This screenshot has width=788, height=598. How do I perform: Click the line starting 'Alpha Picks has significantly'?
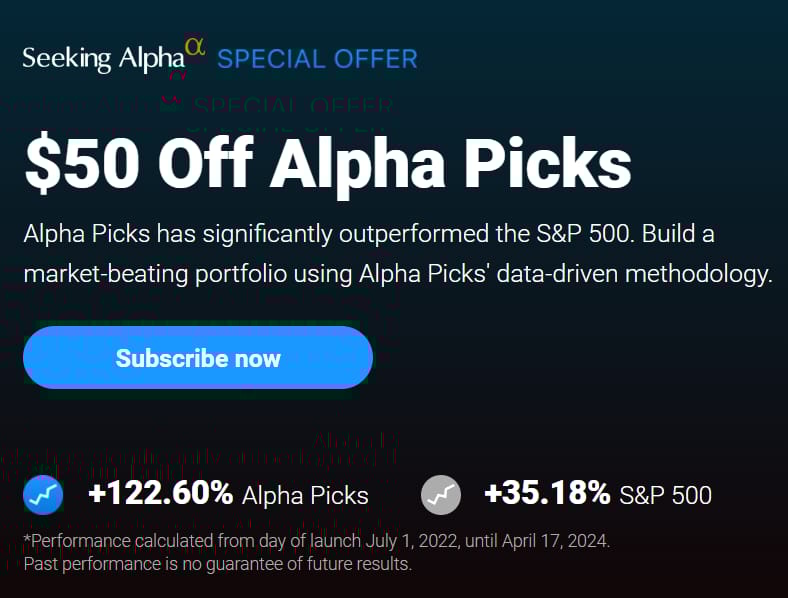tap(369, 234)
